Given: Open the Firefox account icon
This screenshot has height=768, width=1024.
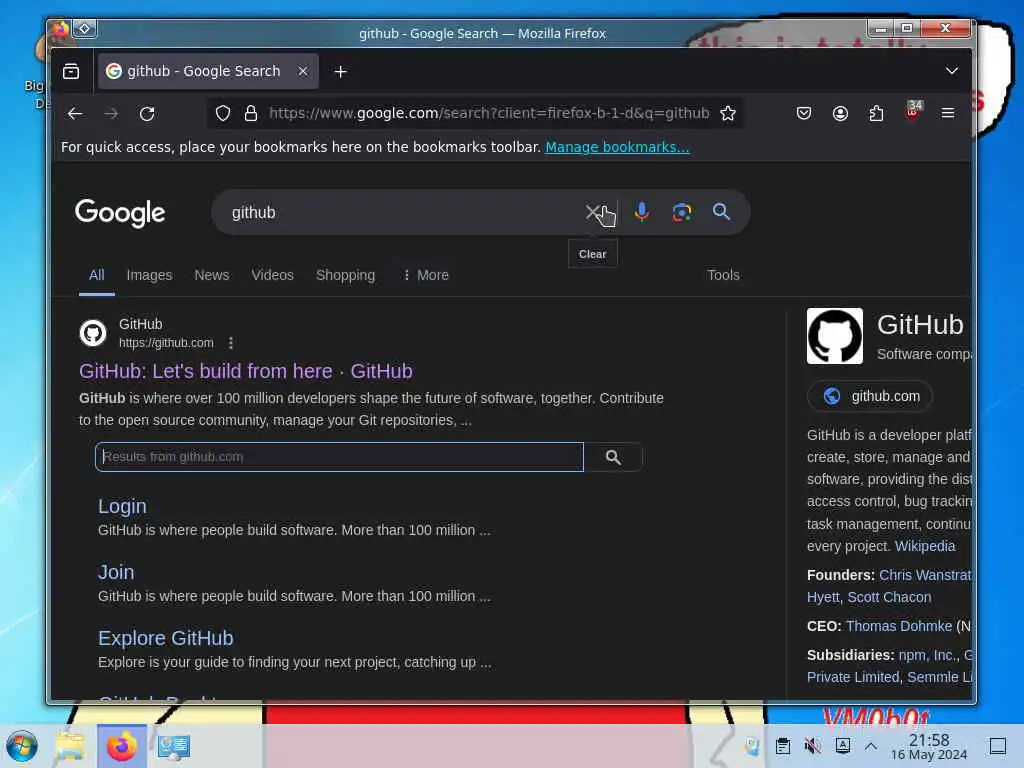Looking at the screenshot, I should (x=840, y=114).
